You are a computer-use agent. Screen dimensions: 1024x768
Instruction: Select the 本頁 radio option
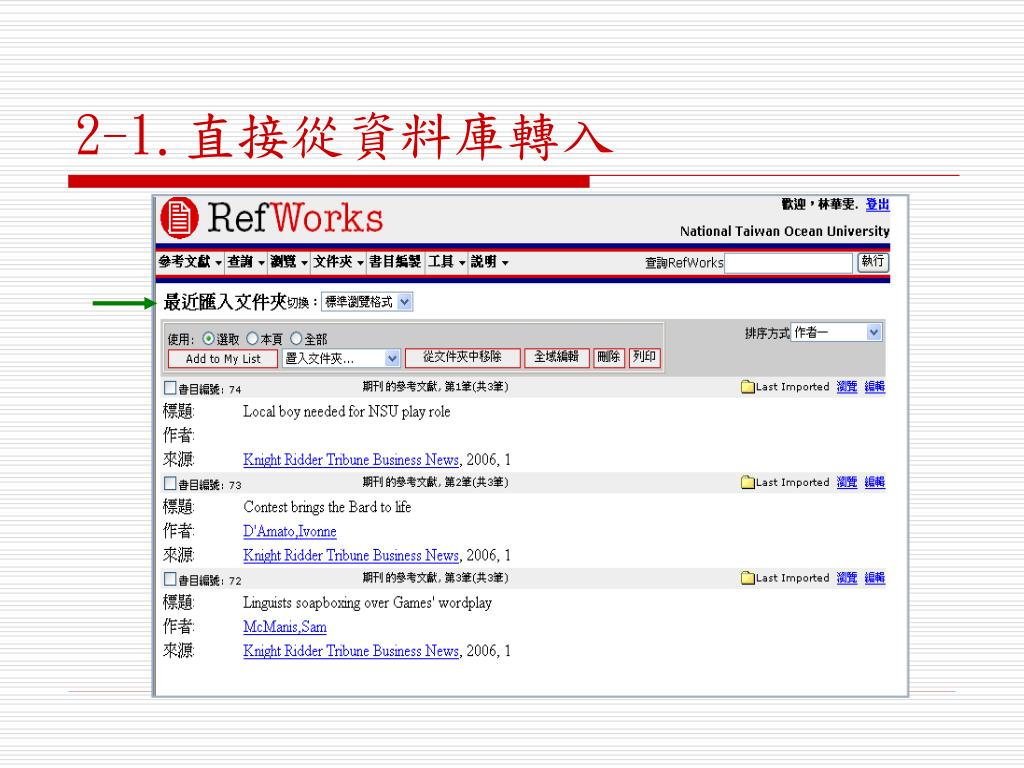(252, 339)
